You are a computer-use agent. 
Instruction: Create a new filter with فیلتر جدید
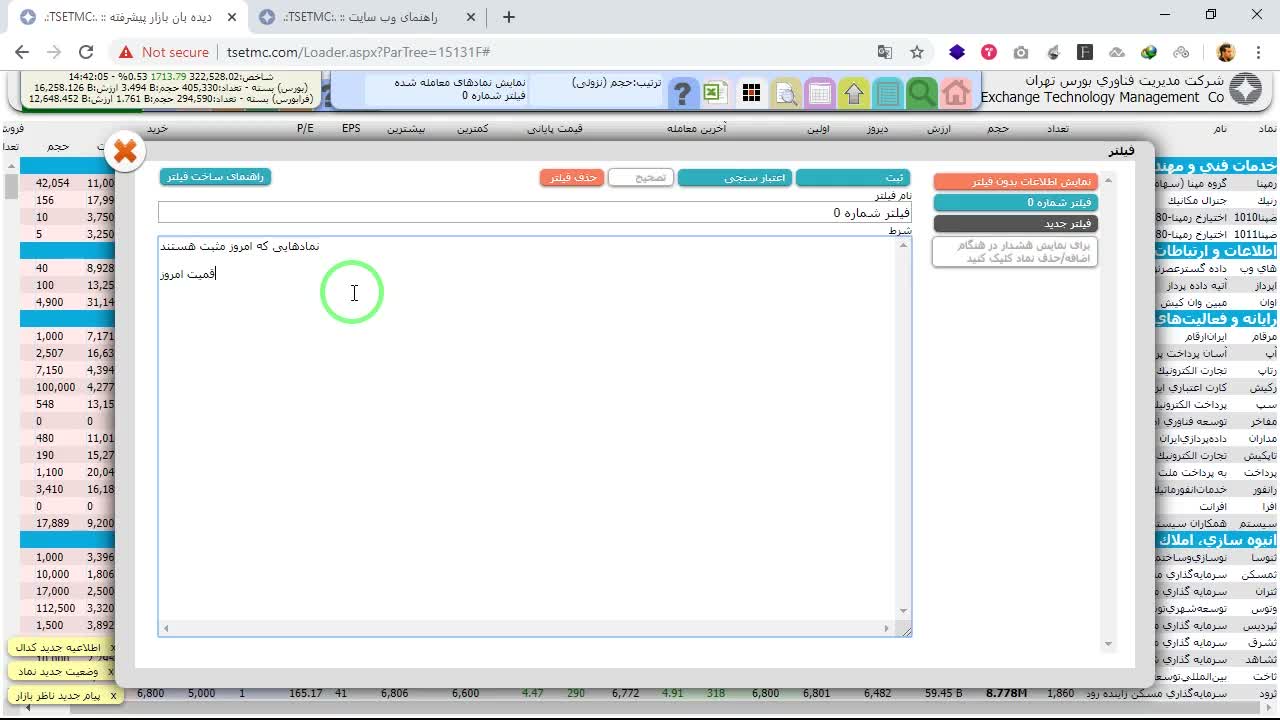[1015, 224]
